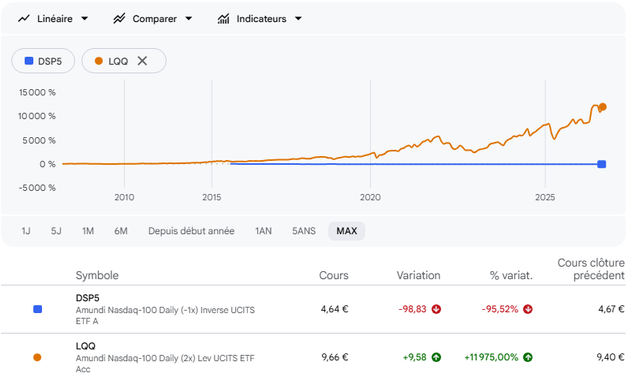
Task: Click the orange LQQ endpoint marker on chart
Action: pyautogui.click(x=602, y=107)
